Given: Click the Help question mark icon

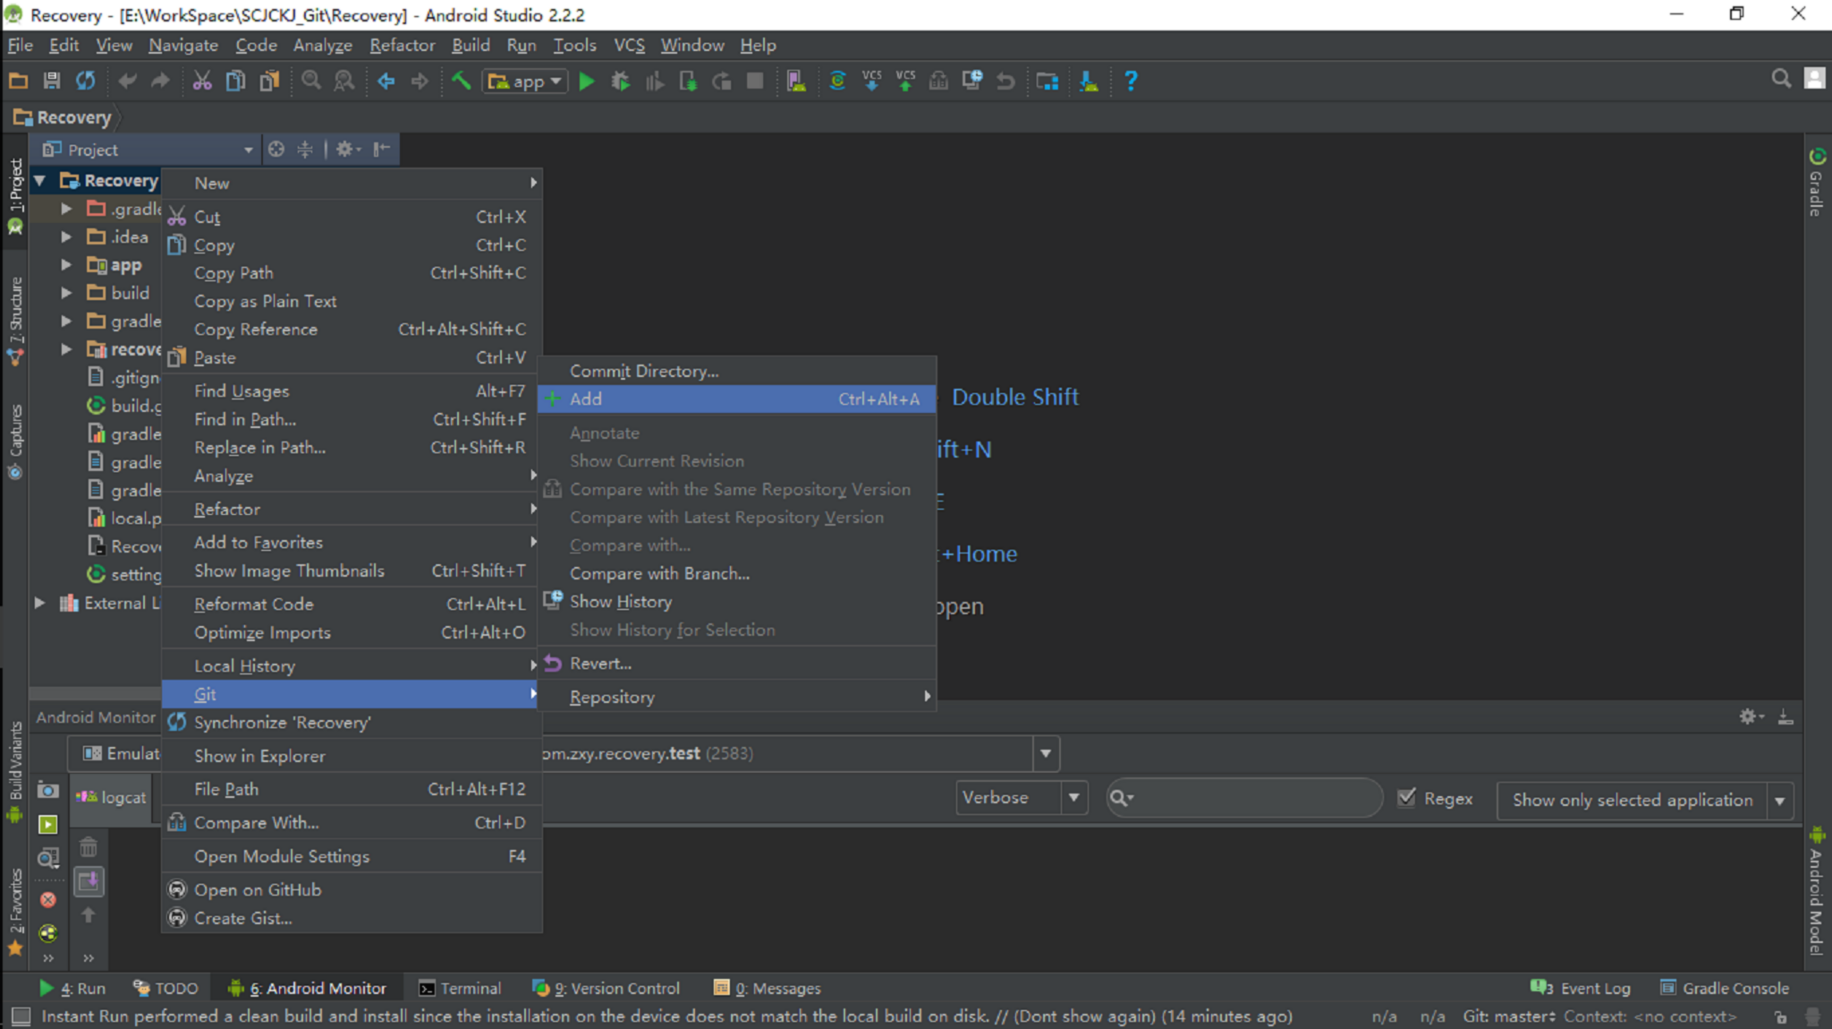Looking at the screenshot, I should click(1131, 81).
